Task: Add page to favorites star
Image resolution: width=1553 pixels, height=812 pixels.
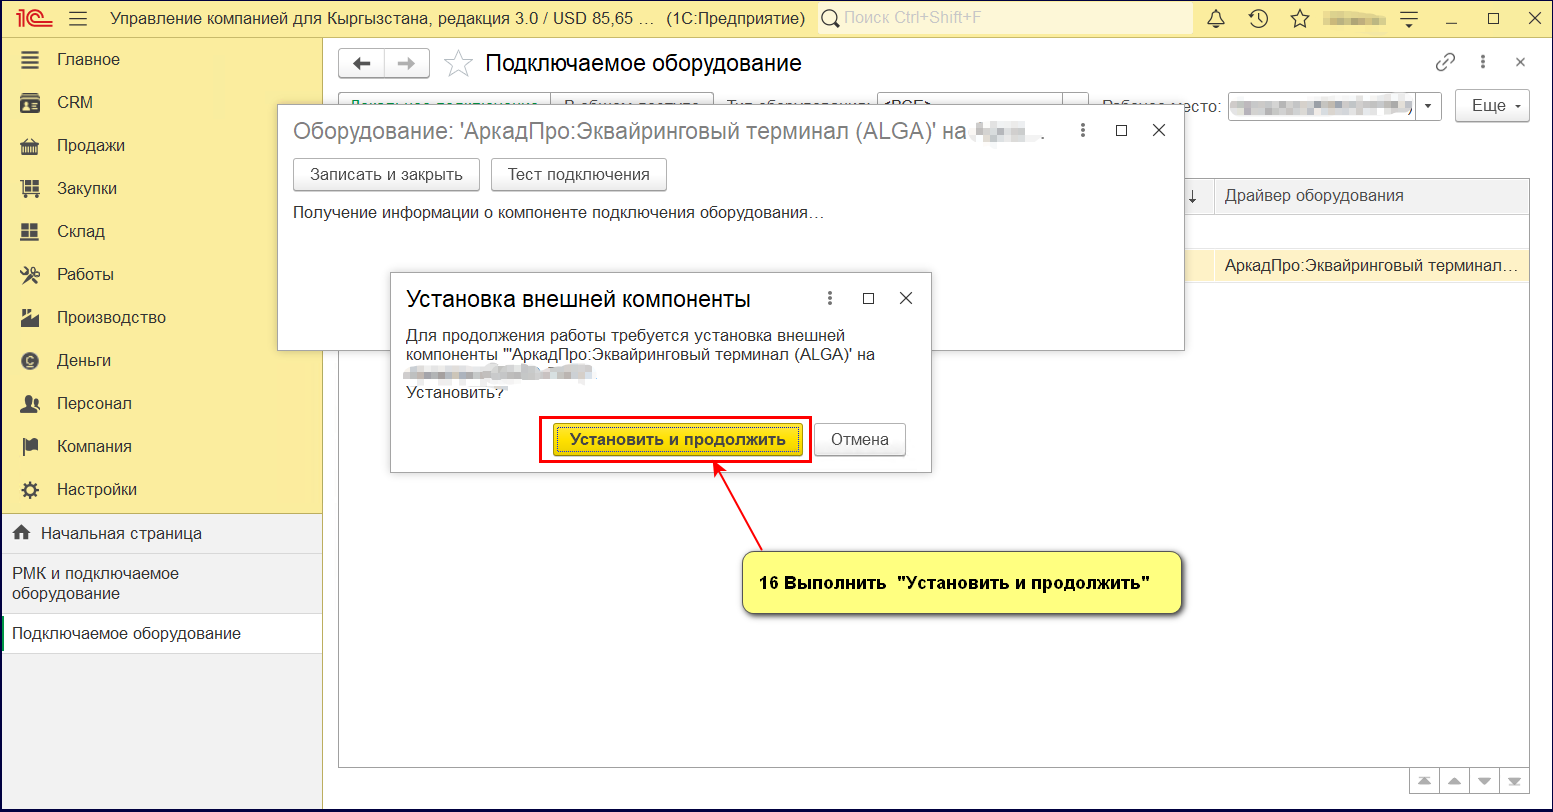Action: 458,64
